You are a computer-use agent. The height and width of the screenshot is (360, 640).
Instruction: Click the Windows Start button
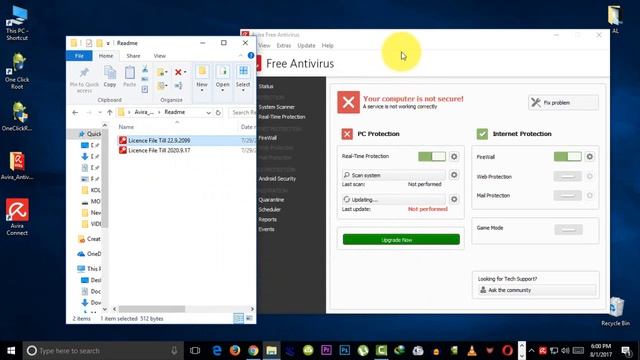[11, 351]
